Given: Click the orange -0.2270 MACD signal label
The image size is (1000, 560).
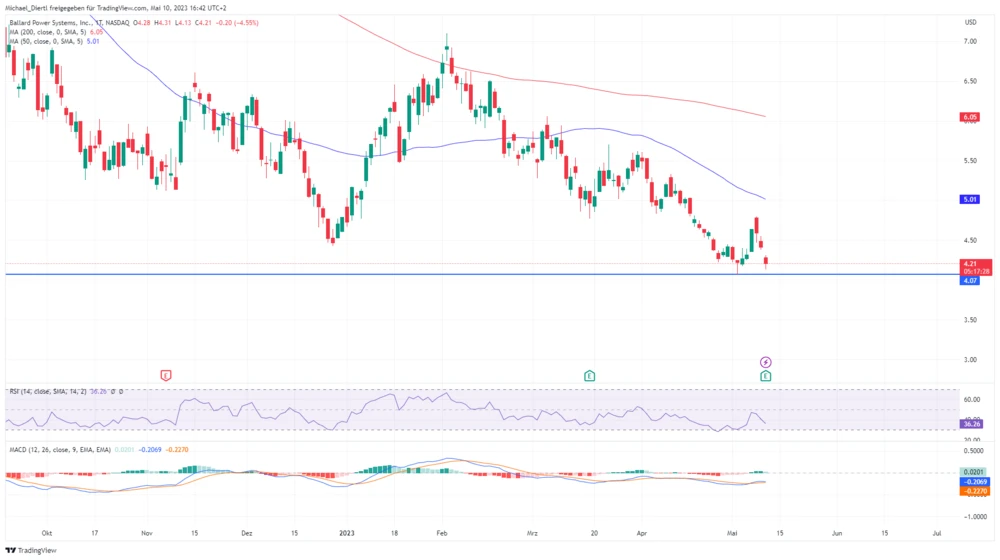Looking at the screenshot, I should (972, 491).
